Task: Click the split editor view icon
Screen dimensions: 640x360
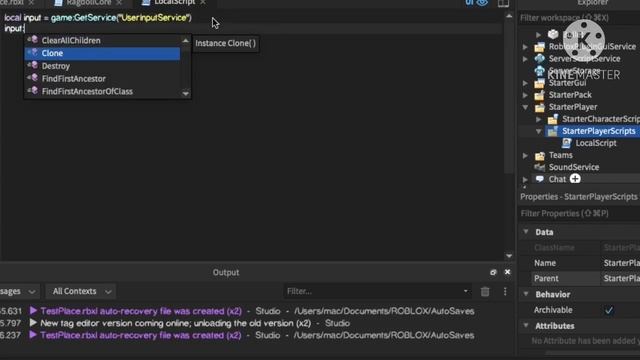Action: (503, 3)
